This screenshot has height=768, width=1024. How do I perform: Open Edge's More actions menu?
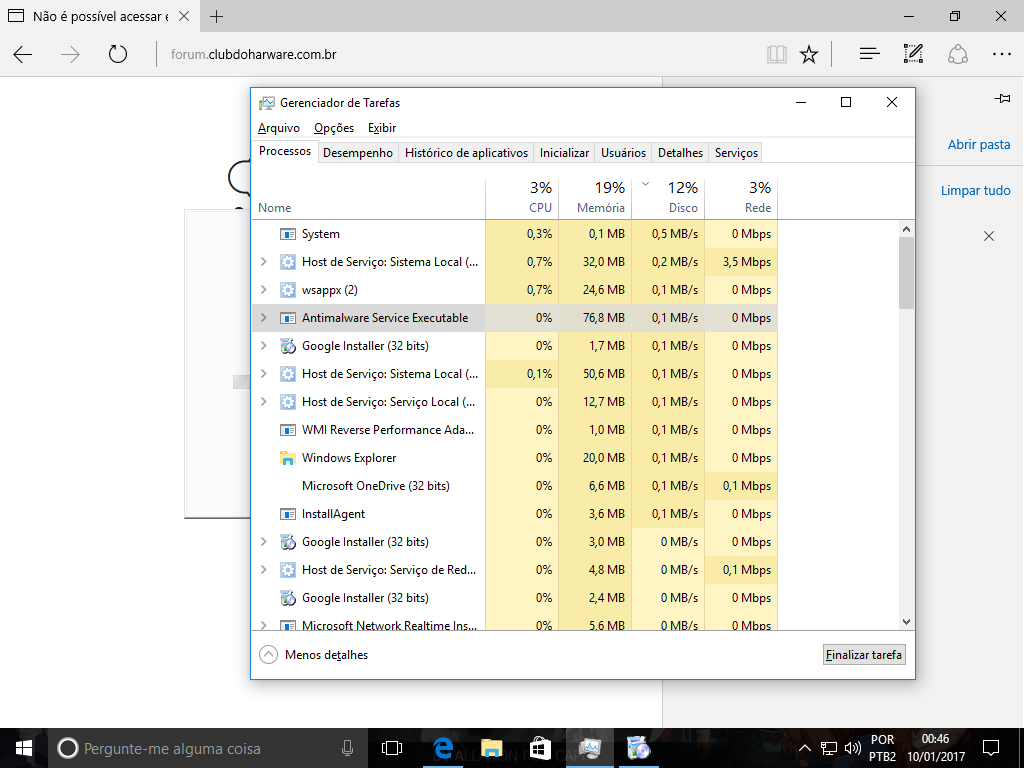(1002, 54)
